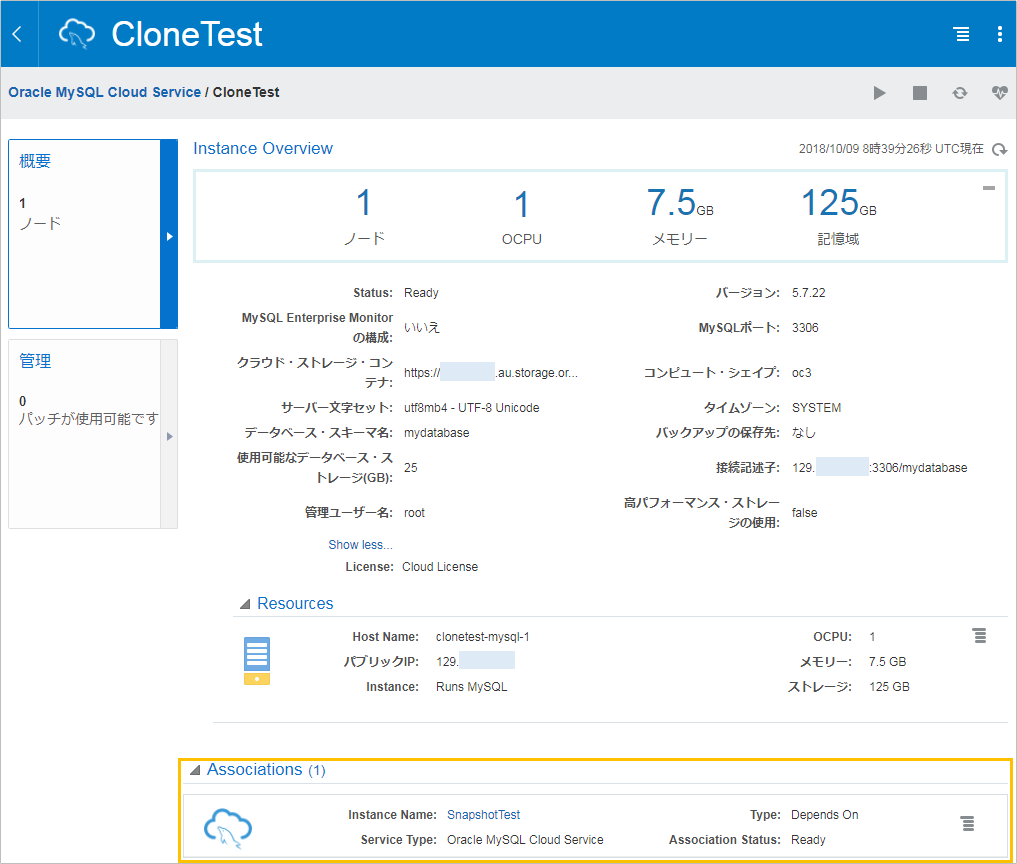This screenshot has height=864, width=1017.
Task: Click the OCPU summary count
Action: click(x=521, y=204)
